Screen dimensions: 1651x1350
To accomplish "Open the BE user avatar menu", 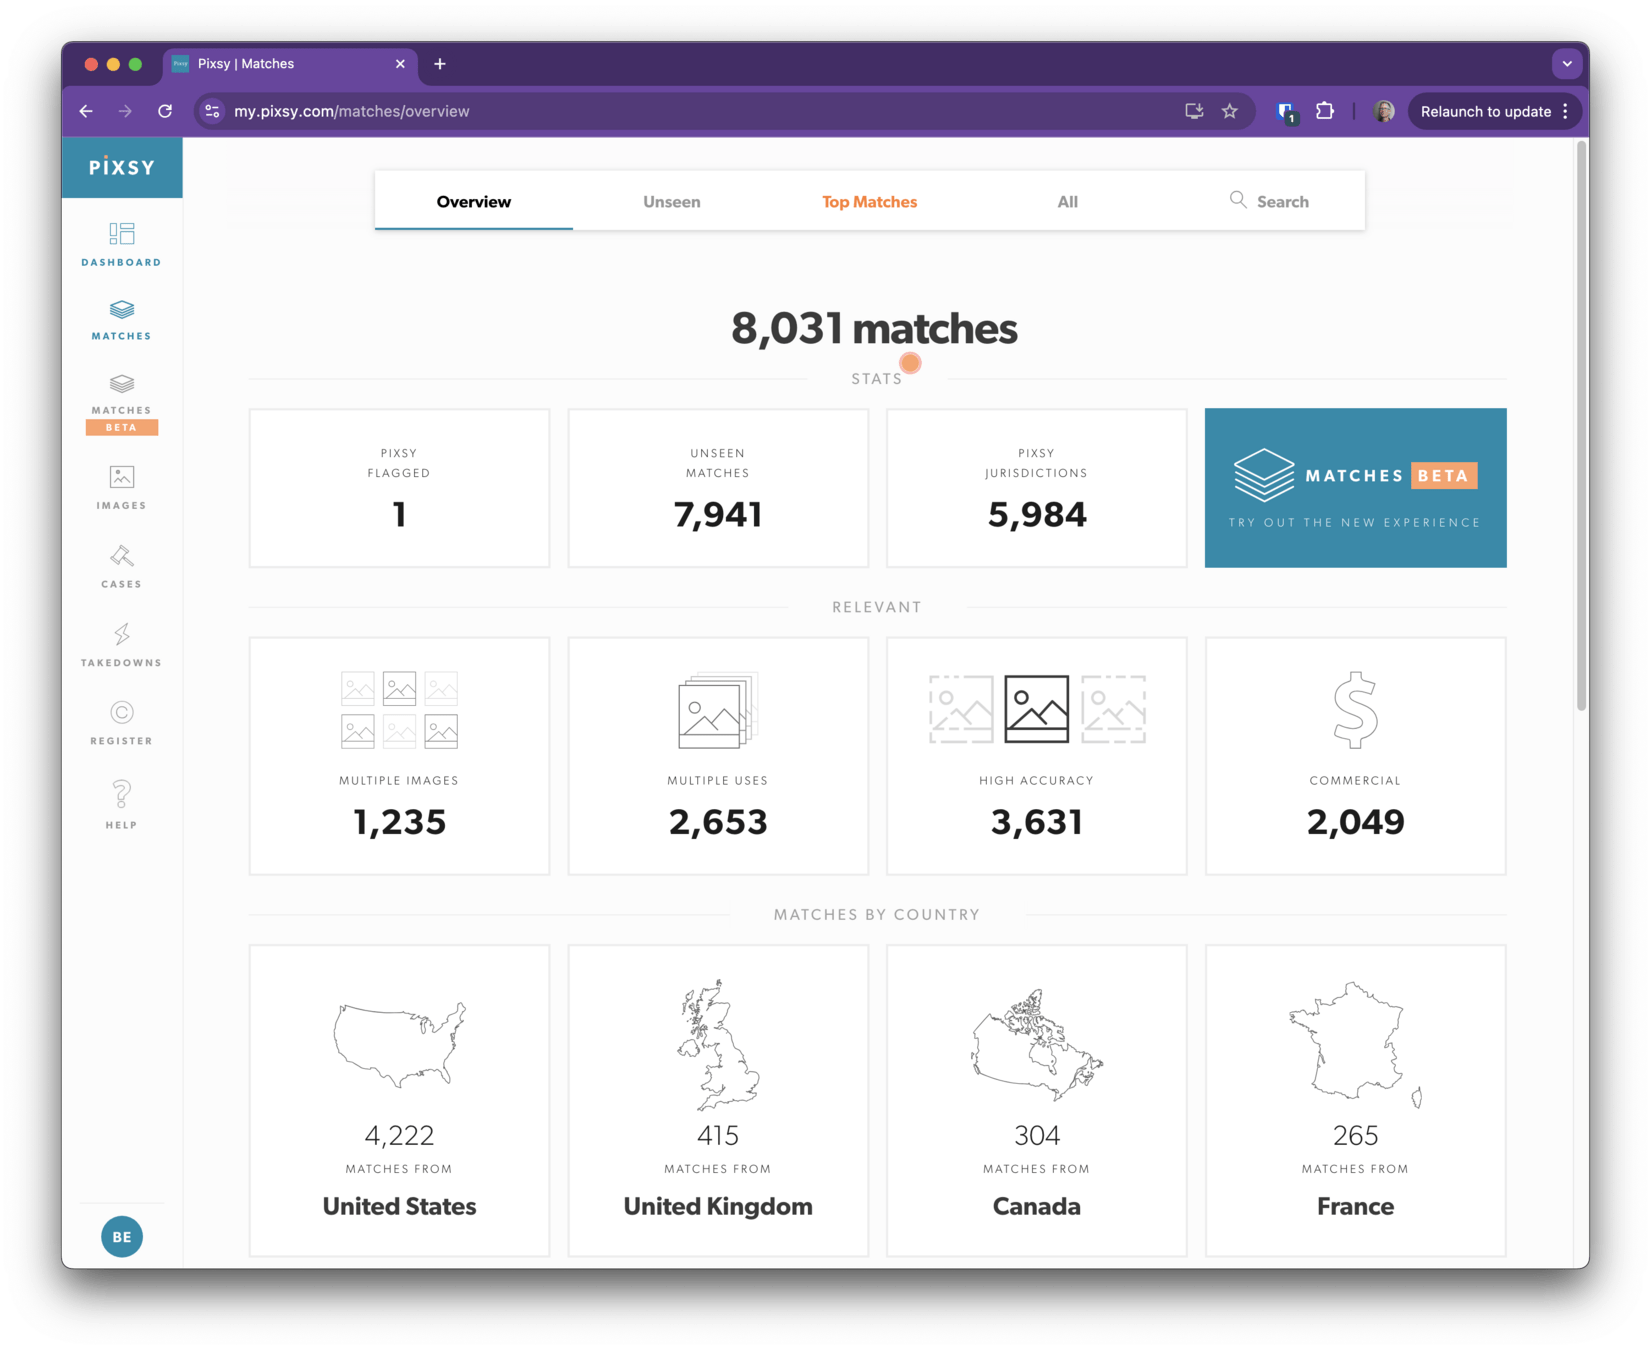I will pos(122,1237).
